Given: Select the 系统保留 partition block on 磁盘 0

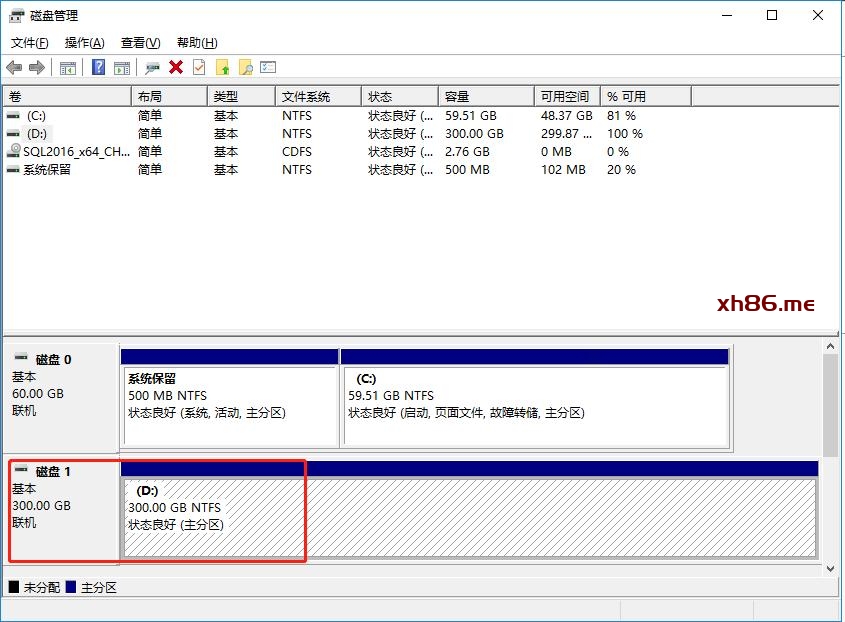Looking at the screenshot, I should pos(229,405).
